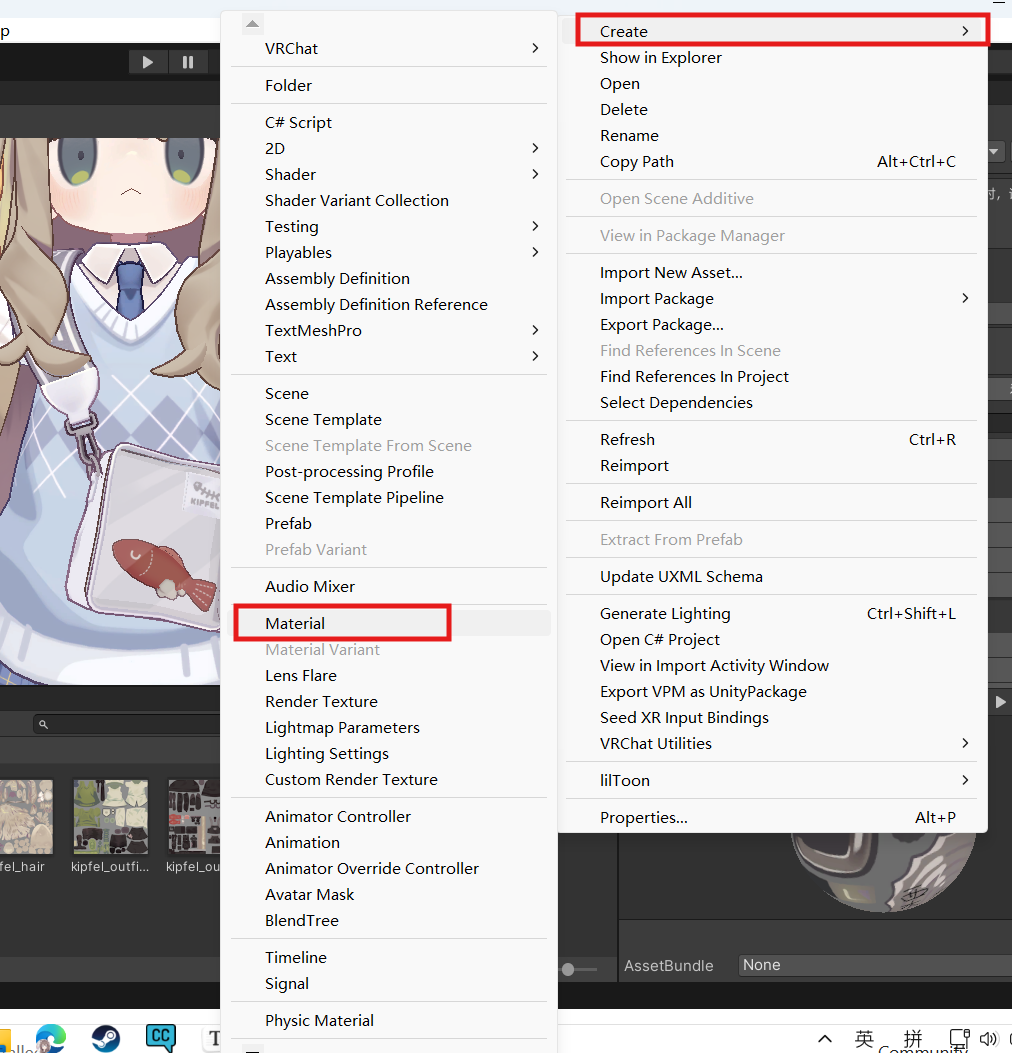Toggle the 拼 Pinyin input mode indicator

[913, 1038]
